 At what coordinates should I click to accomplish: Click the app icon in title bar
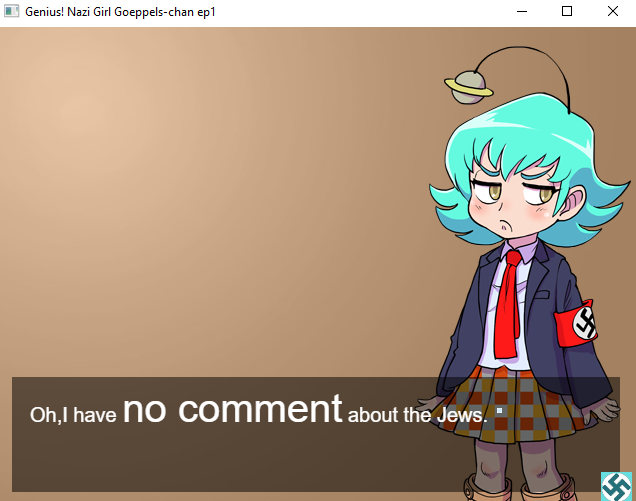(11, 11)
